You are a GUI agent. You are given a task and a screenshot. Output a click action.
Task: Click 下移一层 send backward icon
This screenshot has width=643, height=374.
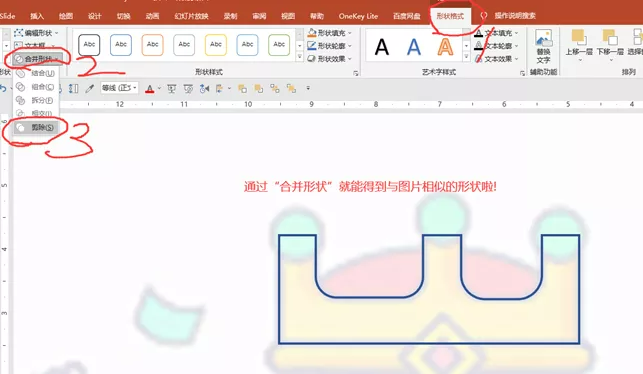click(610, 45)
